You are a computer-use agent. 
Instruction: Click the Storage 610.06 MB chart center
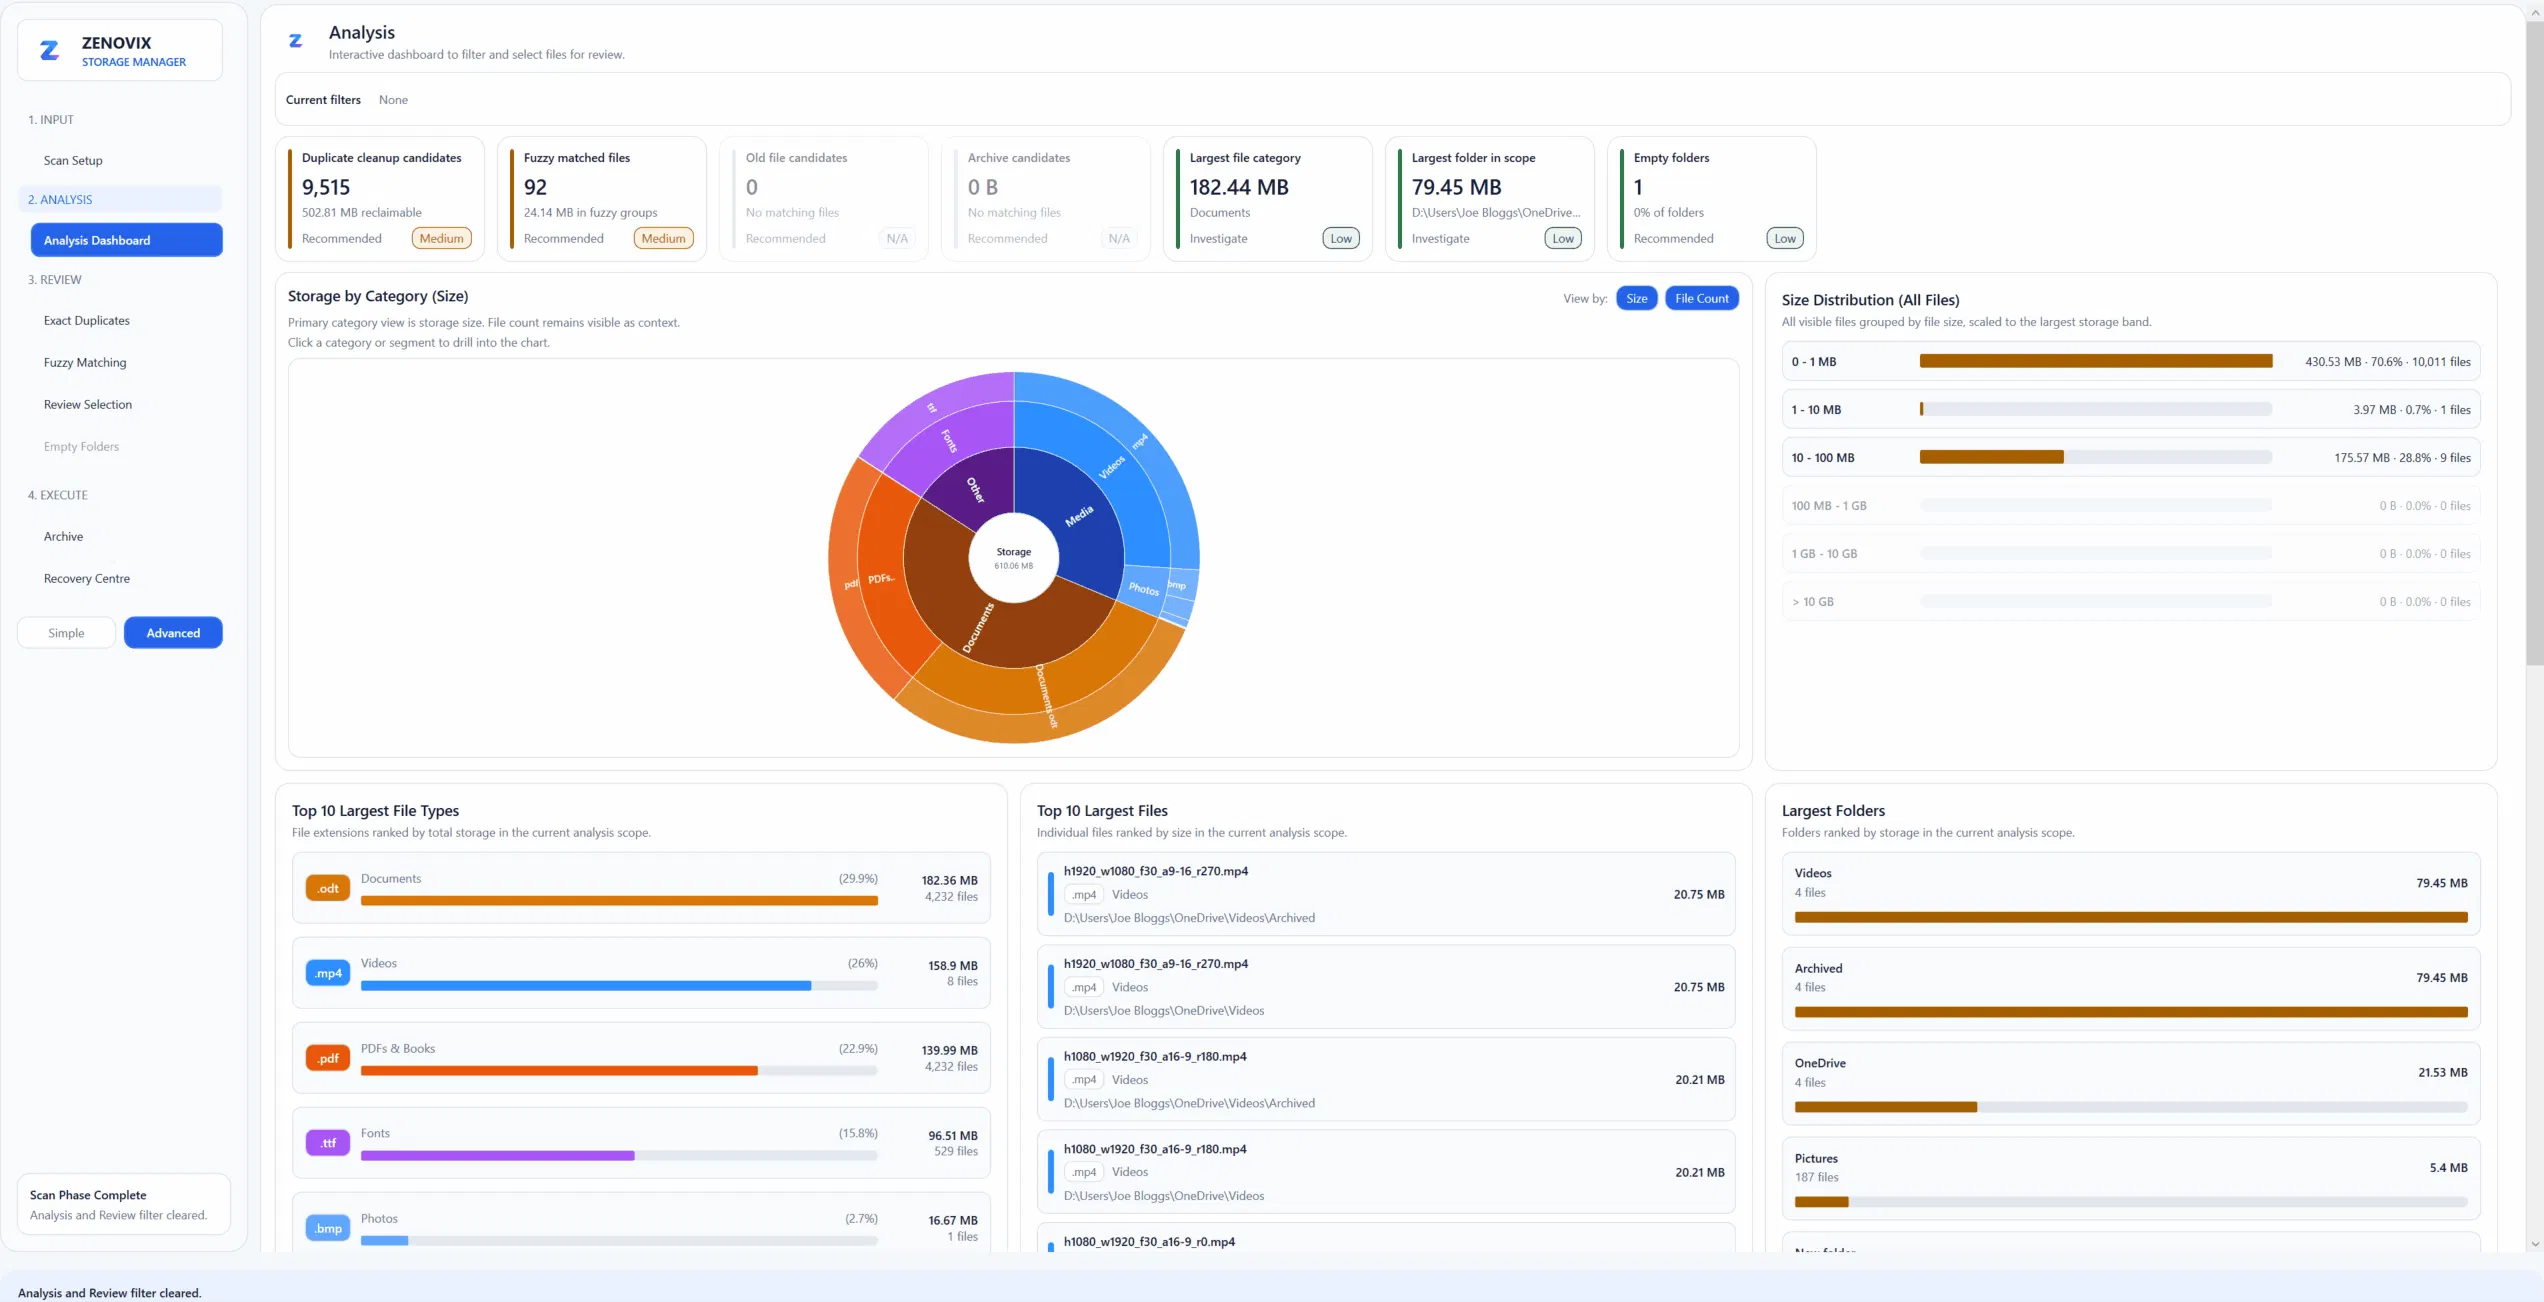tap(1014, 558)
